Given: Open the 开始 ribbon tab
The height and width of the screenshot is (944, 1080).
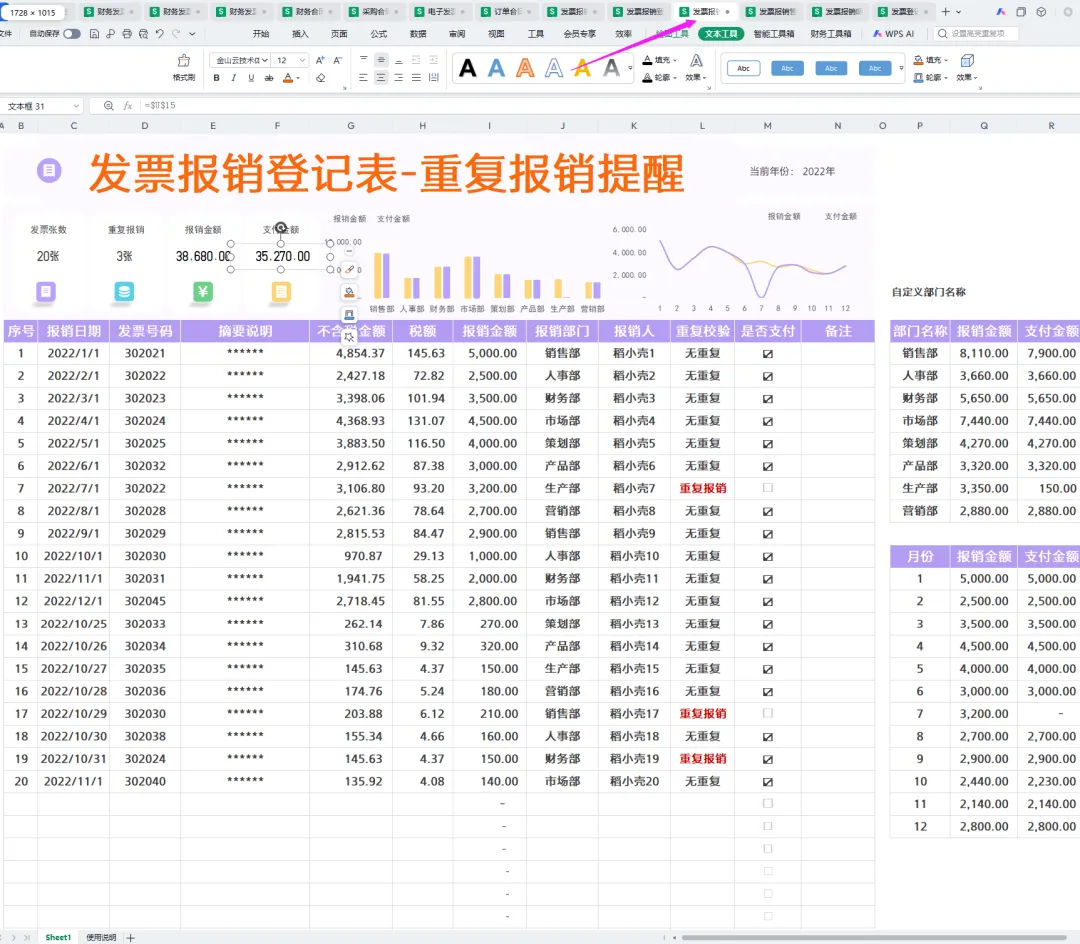Looking at the screenshot, I should coord(260,33).
